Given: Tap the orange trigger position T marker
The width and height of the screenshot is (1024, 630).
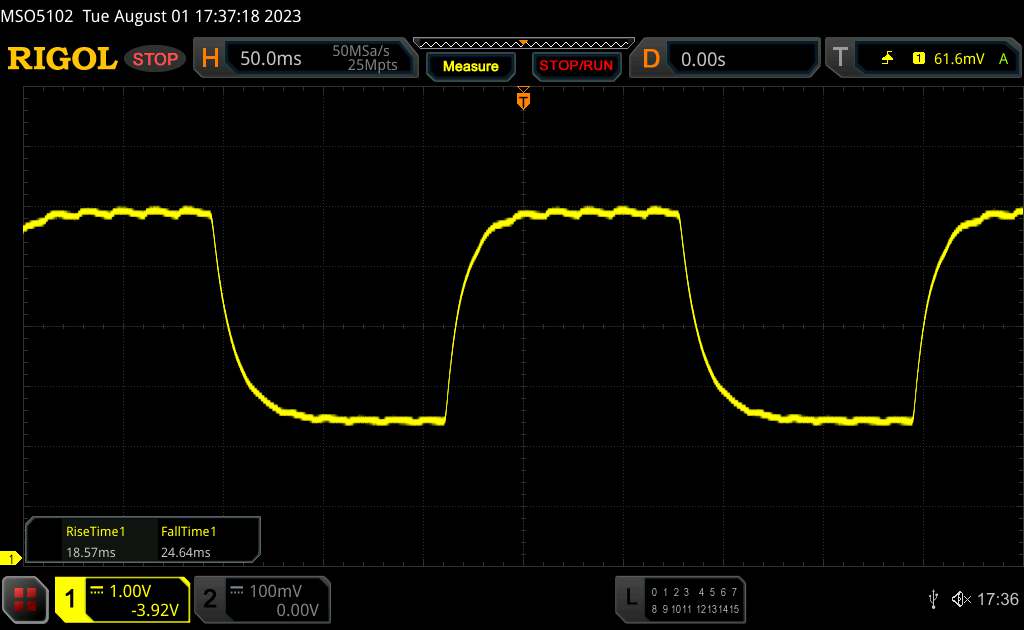Looking at the screenshot, I should pyautogui.click(x=523, y=100).
